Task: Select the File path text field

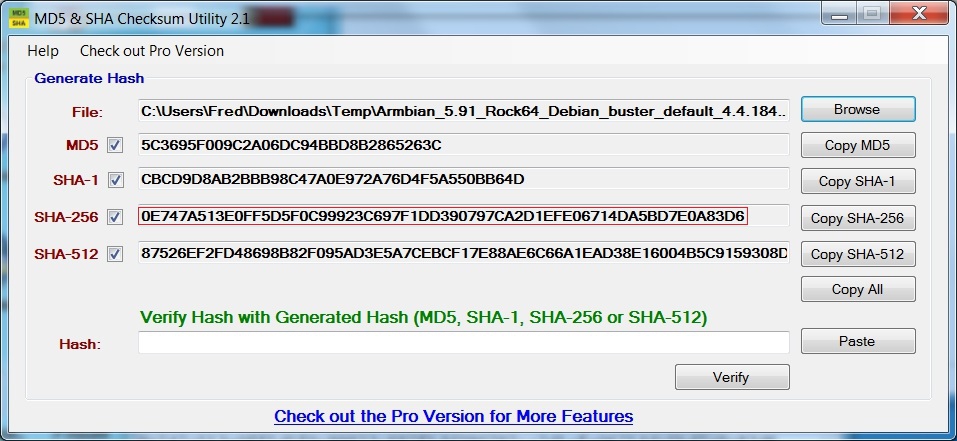Action: click(463, 110)
